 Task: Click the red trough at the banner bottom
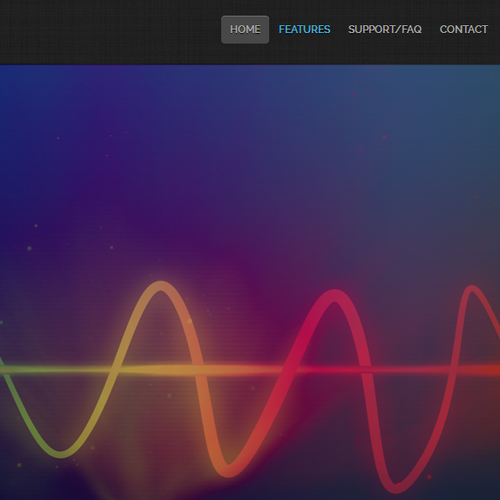tap(397, 487)
